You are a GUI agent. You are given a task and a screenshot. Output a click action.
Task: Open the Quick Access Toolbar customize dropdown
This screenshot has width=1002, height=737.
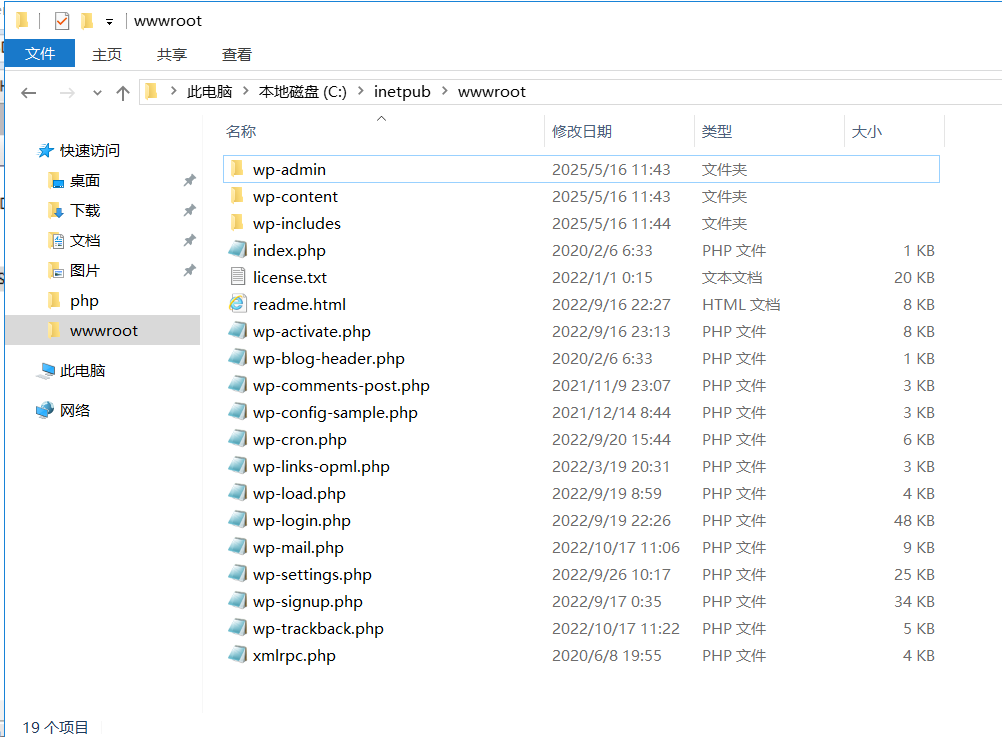pos(109,22)
